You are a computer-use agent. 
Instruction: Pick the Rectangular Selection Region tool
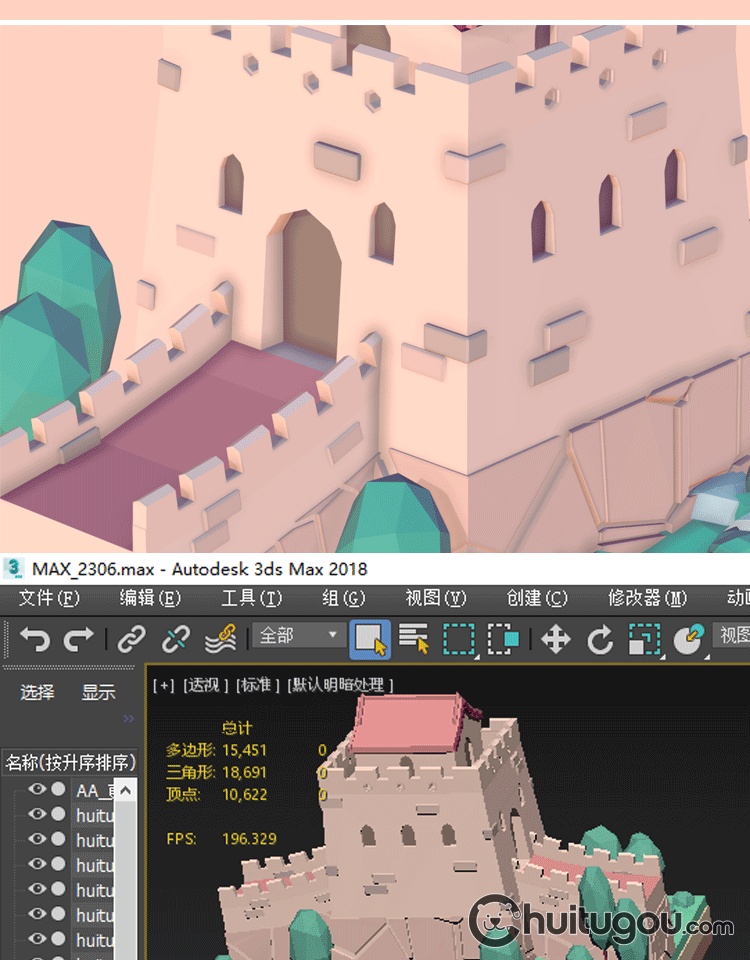[x=459, y=640]
